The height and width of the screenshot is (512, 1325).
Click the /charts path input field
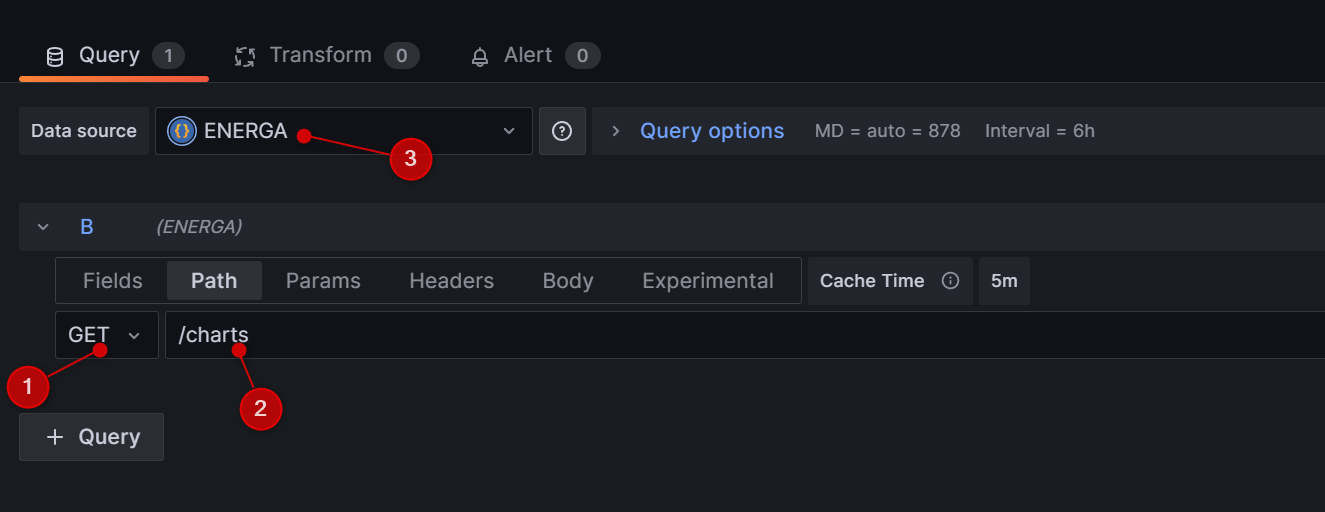point(700,335)
